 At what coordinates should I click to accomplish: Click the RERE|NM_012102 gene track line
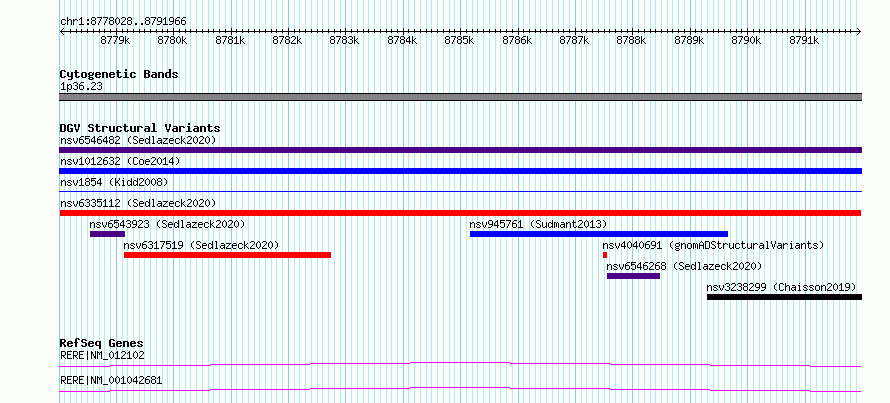pyautogui.click(x=460, y=364)
